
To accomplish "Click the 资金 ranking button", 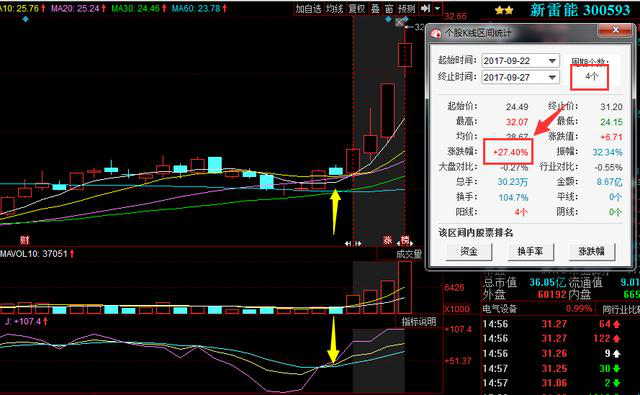I will point(469,251).
